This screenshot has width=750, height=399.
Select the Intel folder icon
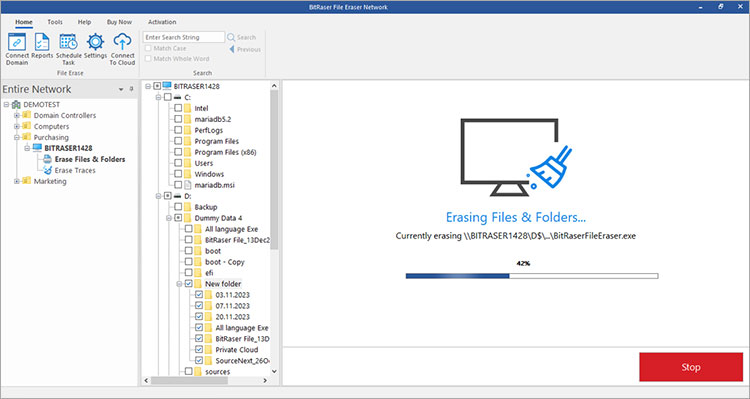188,108
